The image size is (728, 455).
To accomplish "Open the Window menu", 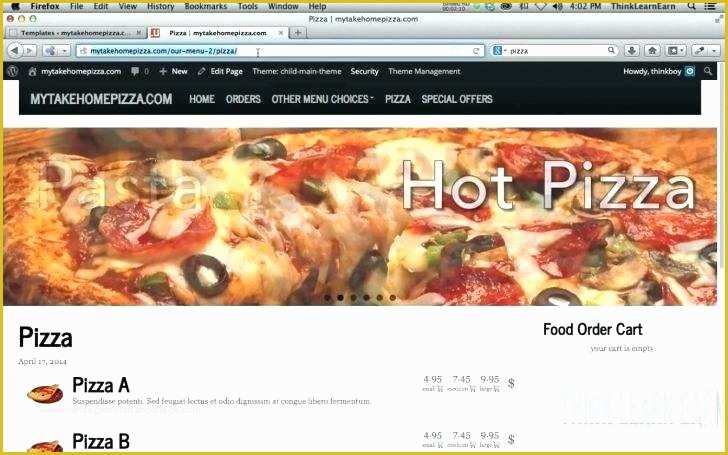I will [x=283, y=6].
